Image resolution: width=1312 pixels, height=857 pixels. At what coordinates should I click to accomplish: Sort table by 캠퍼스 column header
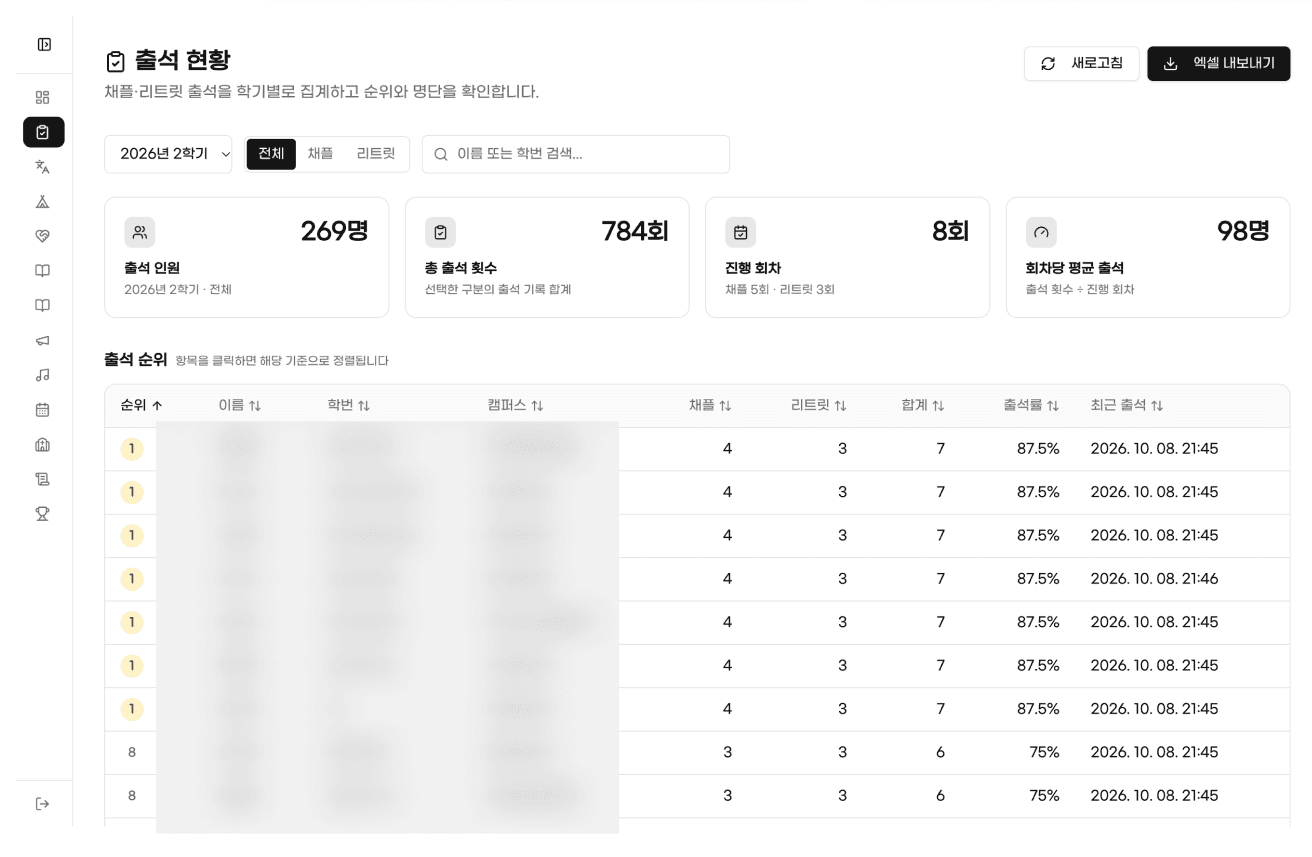(515, 406)
